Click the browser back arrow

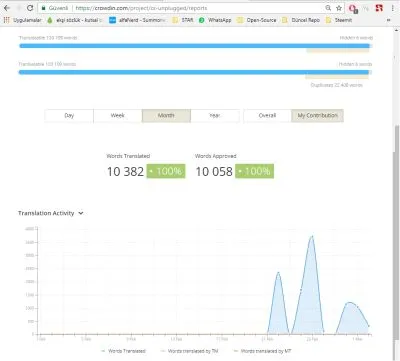(x=7, y=8)
